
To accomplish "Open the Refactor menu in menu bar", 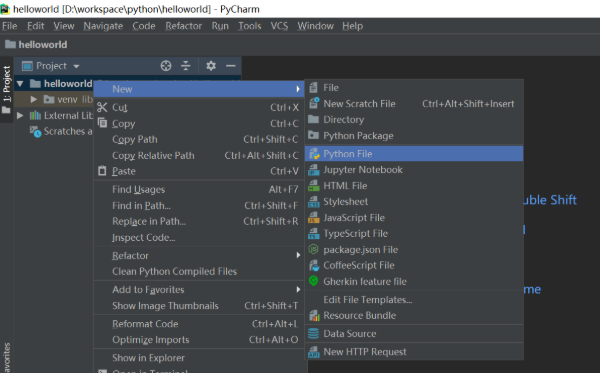I will click(x=184, y=26).
